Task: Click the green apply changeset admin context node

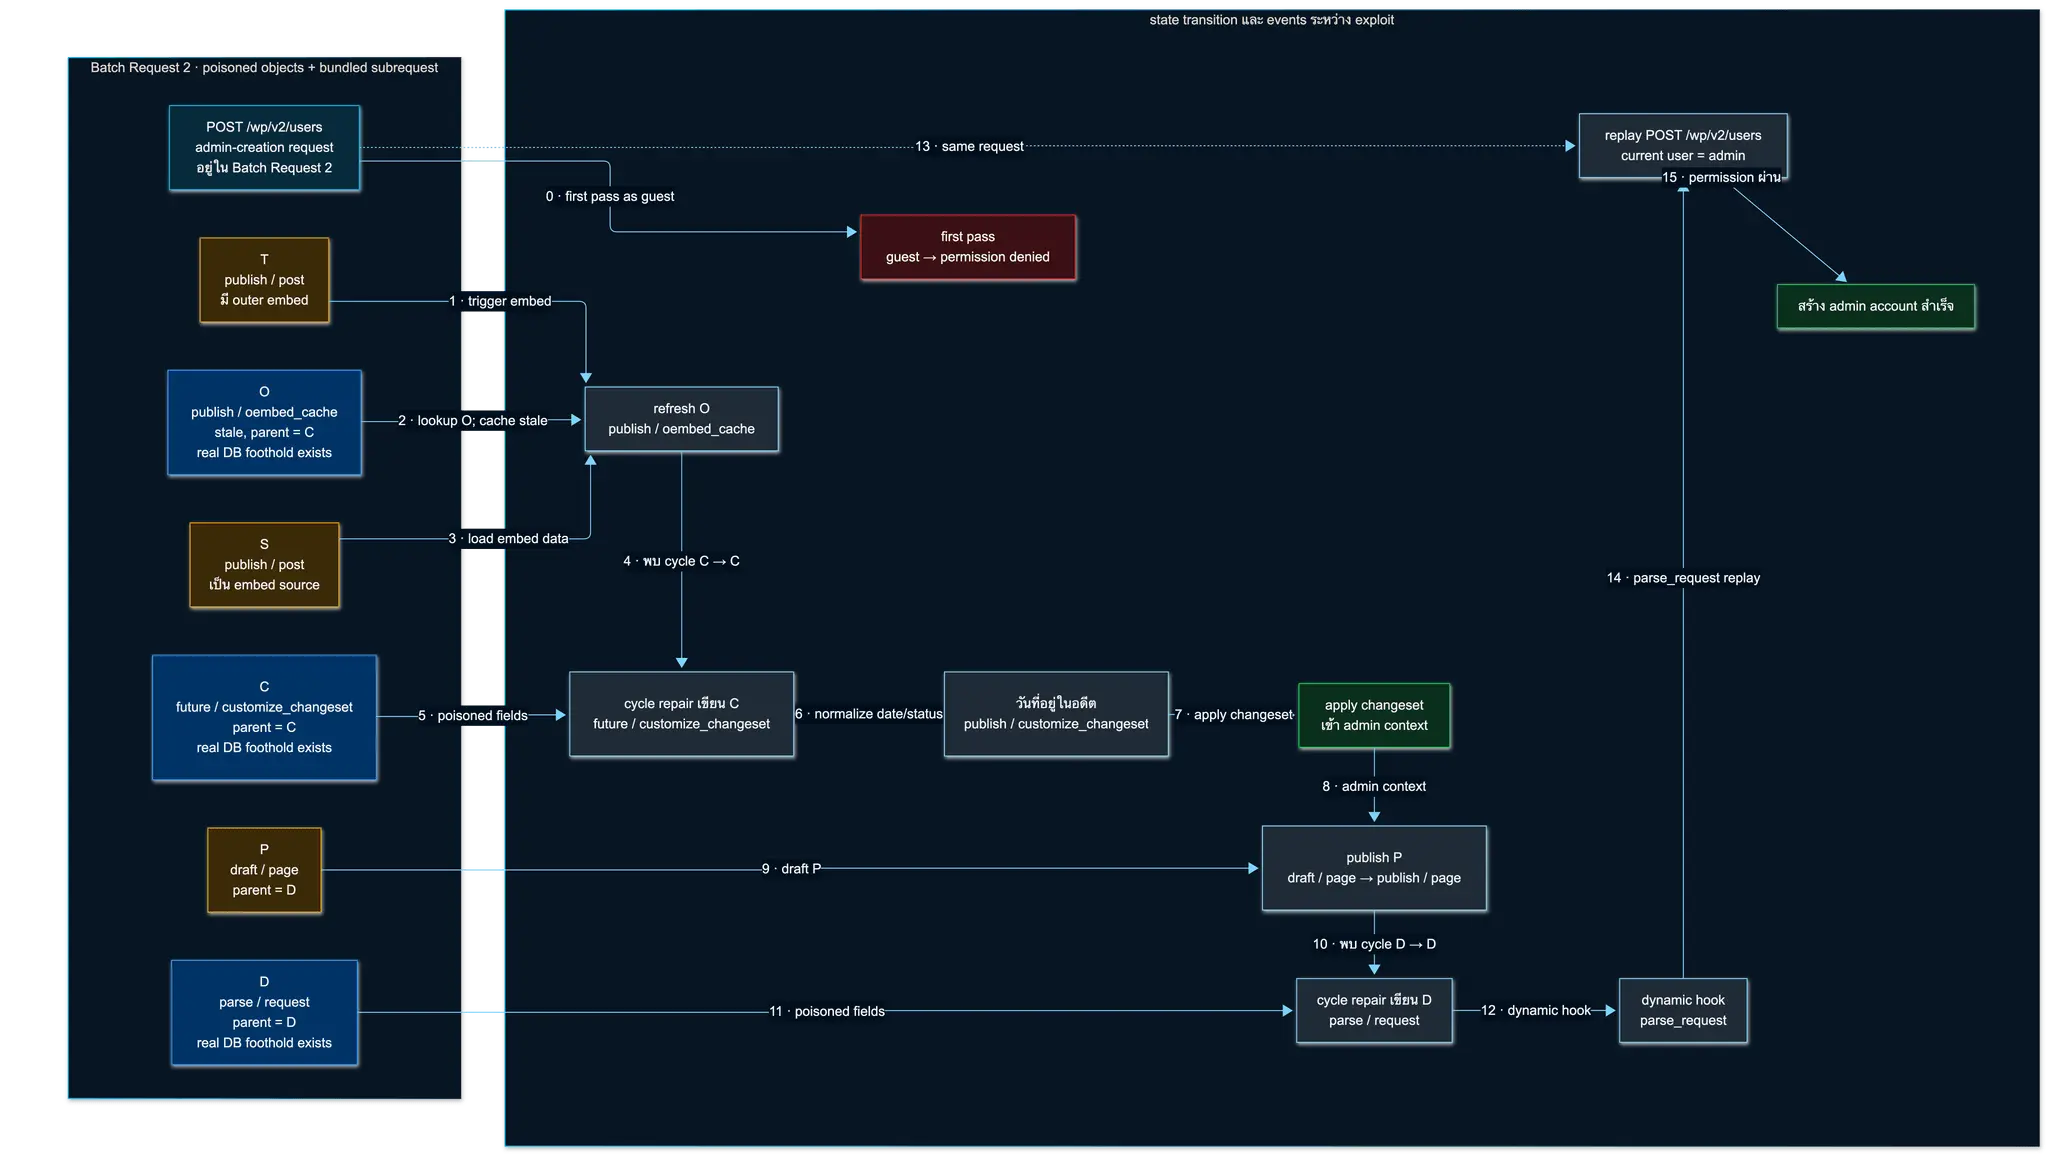Action: pyautogui.click(x=1374, y=716)
